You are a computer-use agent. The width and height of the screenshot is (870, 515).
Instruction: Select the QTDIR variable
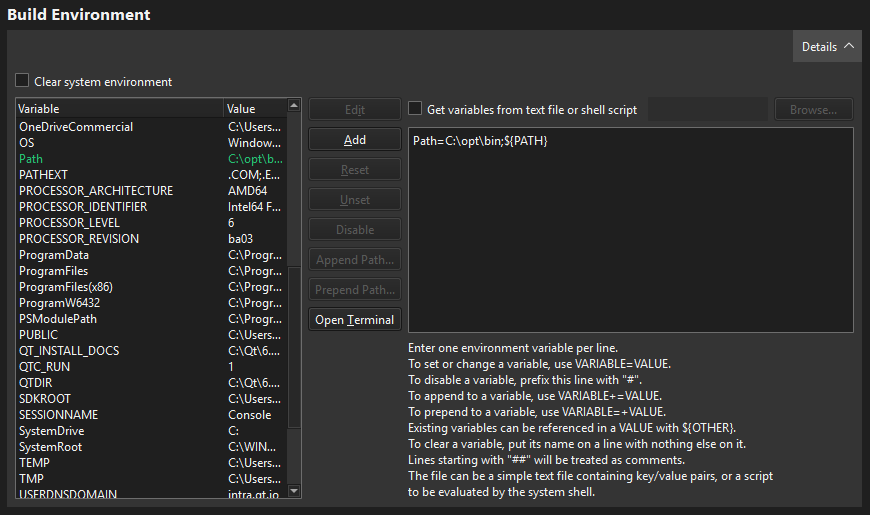(x=151, y=383)
